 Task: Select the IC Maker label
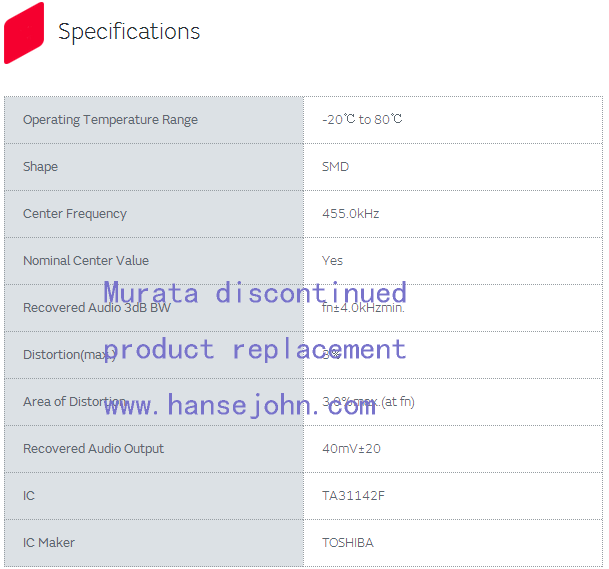49,543
